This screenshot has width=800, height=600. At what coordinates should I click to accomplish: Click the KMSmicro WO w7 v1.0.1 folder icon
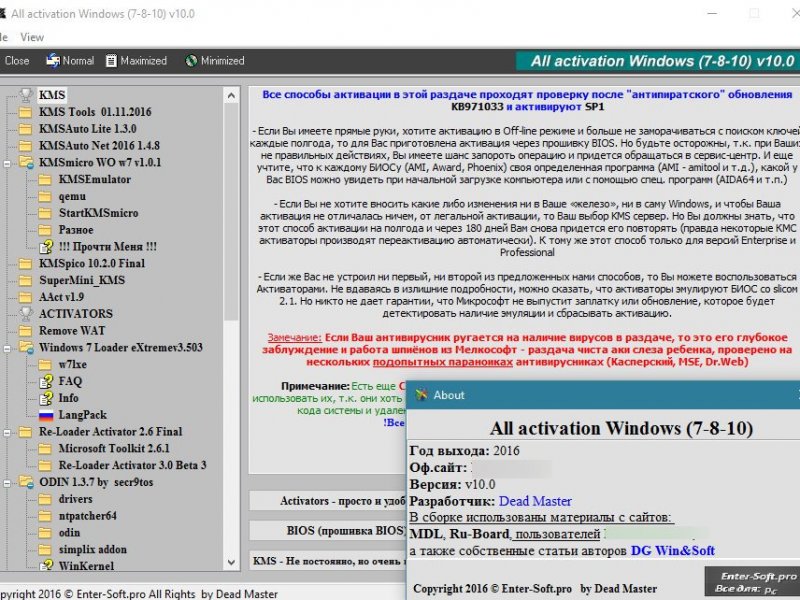(x=26, y=163)
